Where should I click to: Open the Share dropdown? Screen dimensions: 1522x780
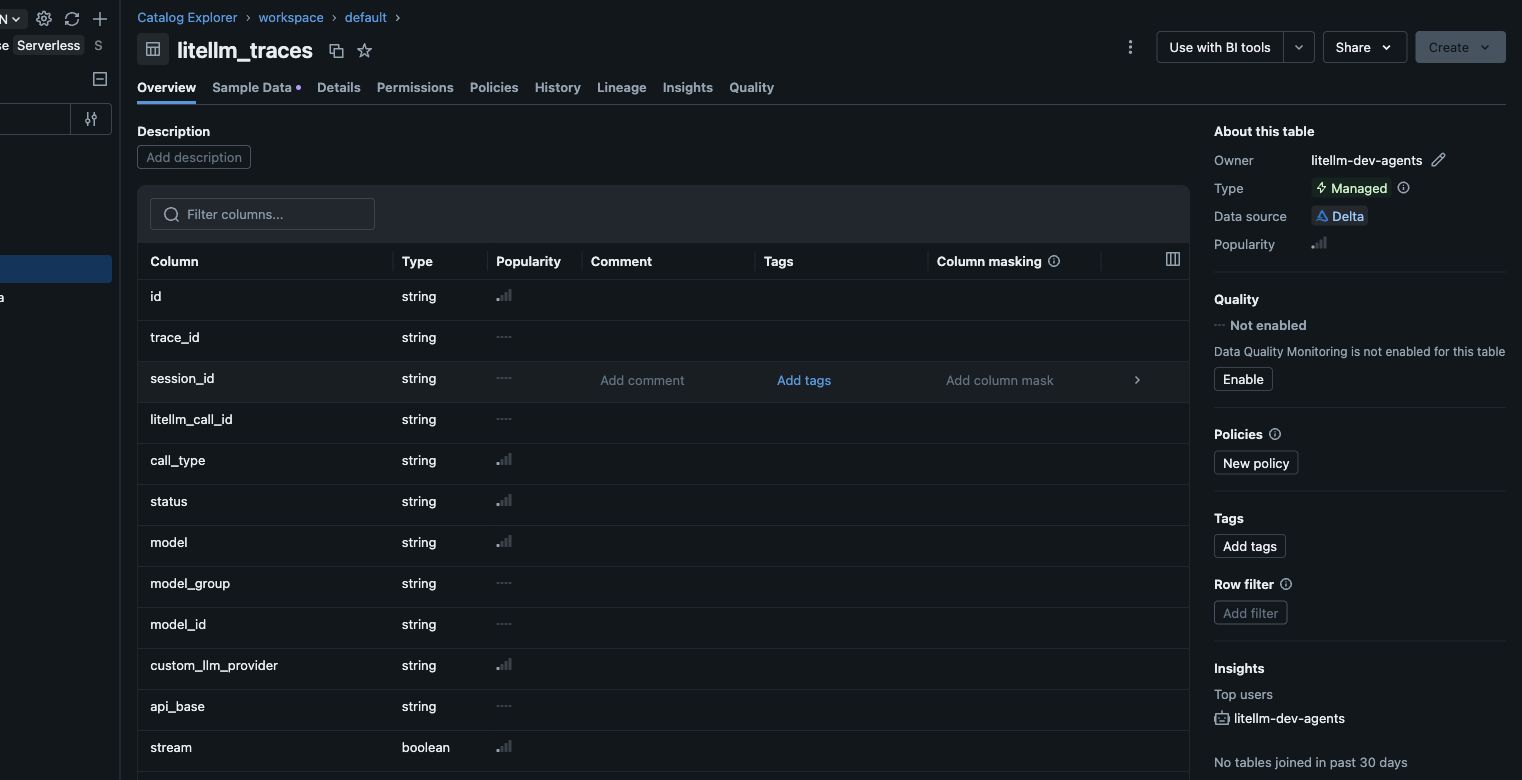tap(1364, 47)
